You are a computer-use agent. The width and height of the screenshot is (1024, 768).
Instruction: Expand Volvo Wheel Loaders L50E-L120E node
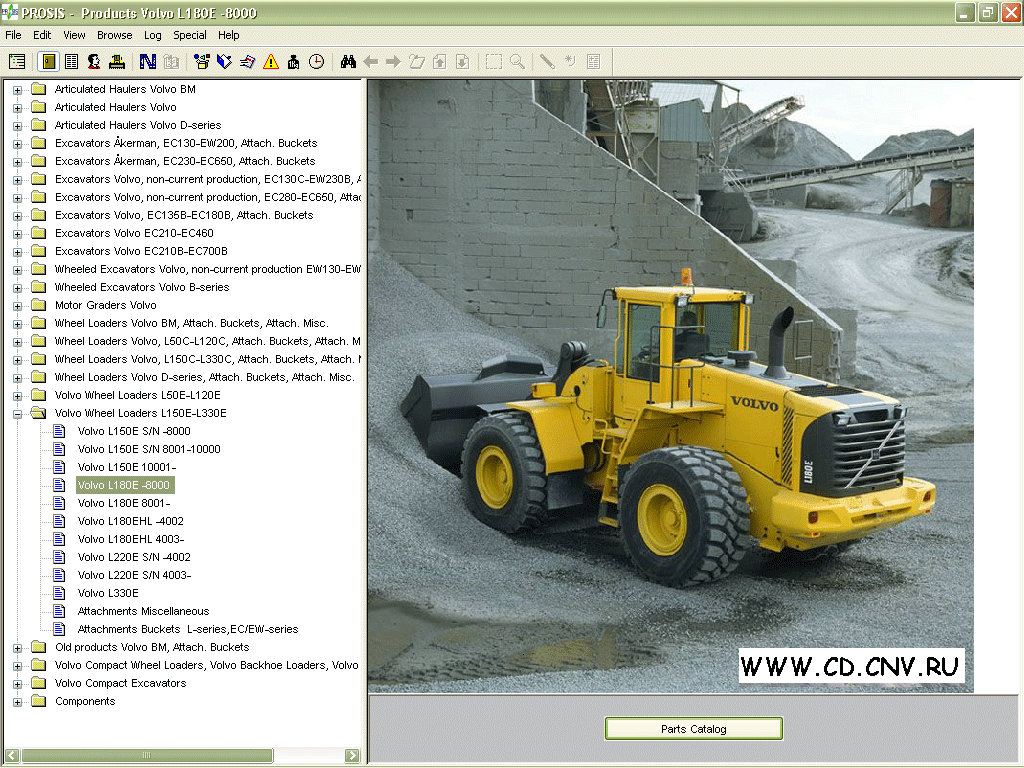tap(18, 396)
